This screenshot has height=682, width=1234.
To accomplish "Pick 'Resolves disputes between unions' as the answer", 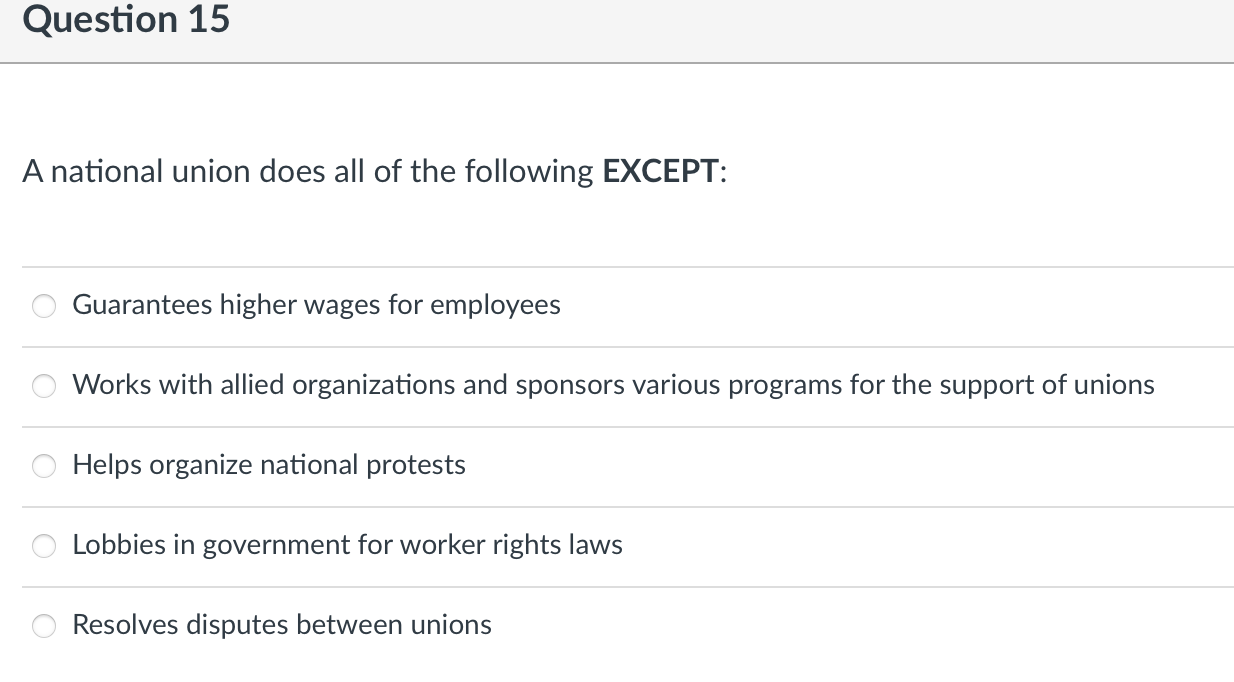I will pos(43,625).
